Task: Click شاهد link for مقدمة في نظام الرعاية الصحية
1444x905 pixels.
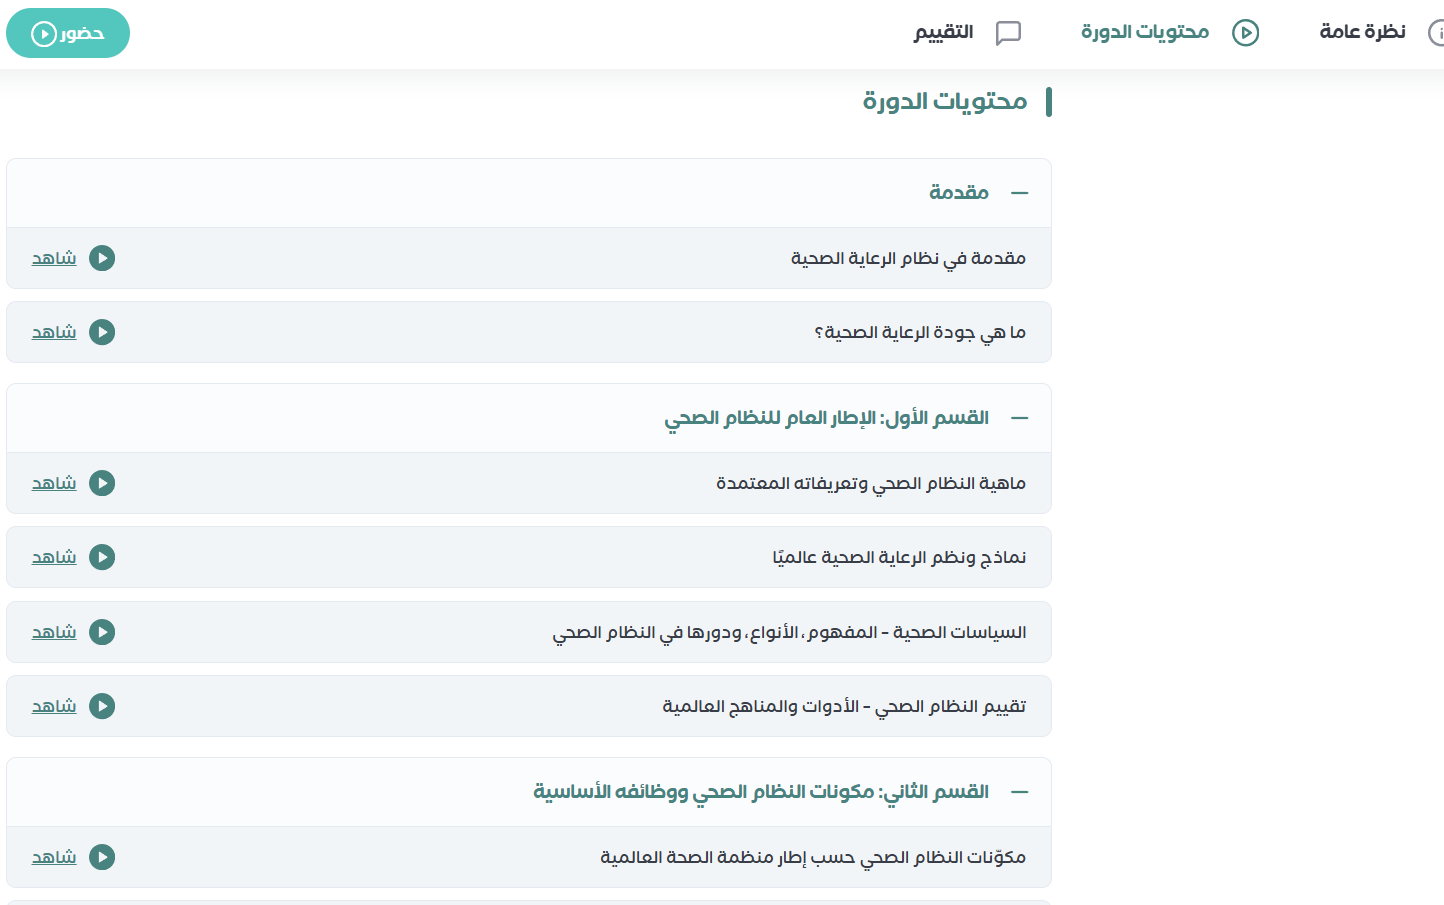Action: (x=54, y=258)
